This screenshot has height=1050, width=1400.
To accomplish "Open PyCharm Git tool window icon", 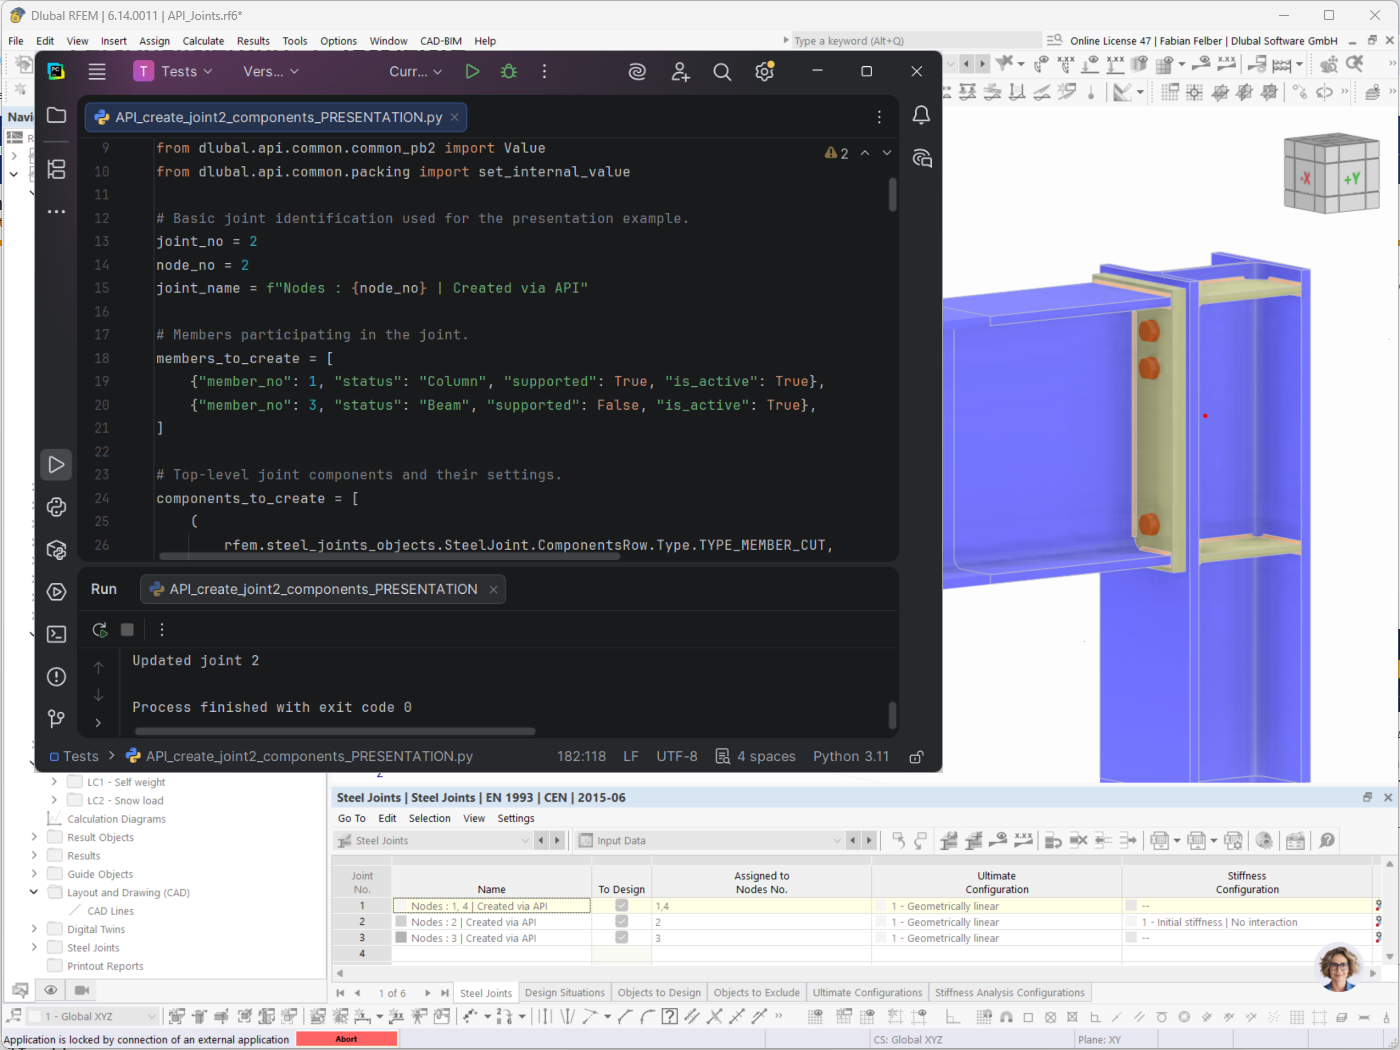I will point(57,719).
